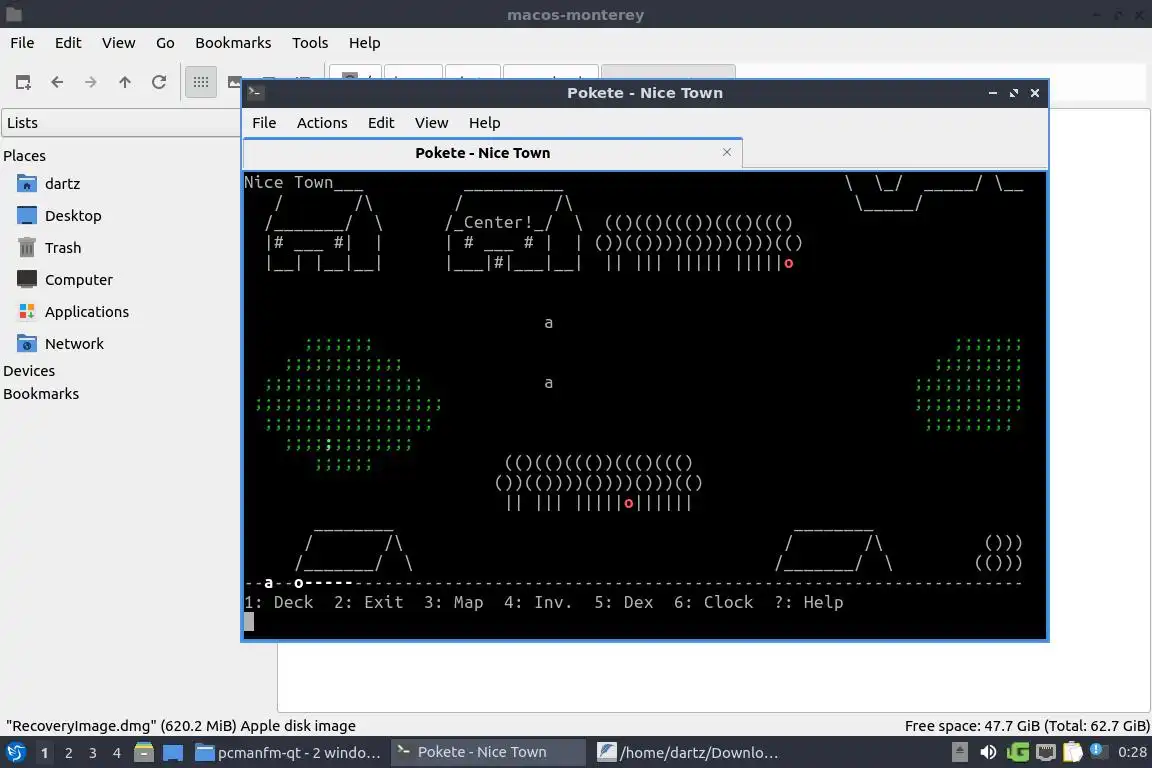This screenshot has height=768, width=1152.
Task: Open removable media eject tray icon
Action: (x=960, y=752)
